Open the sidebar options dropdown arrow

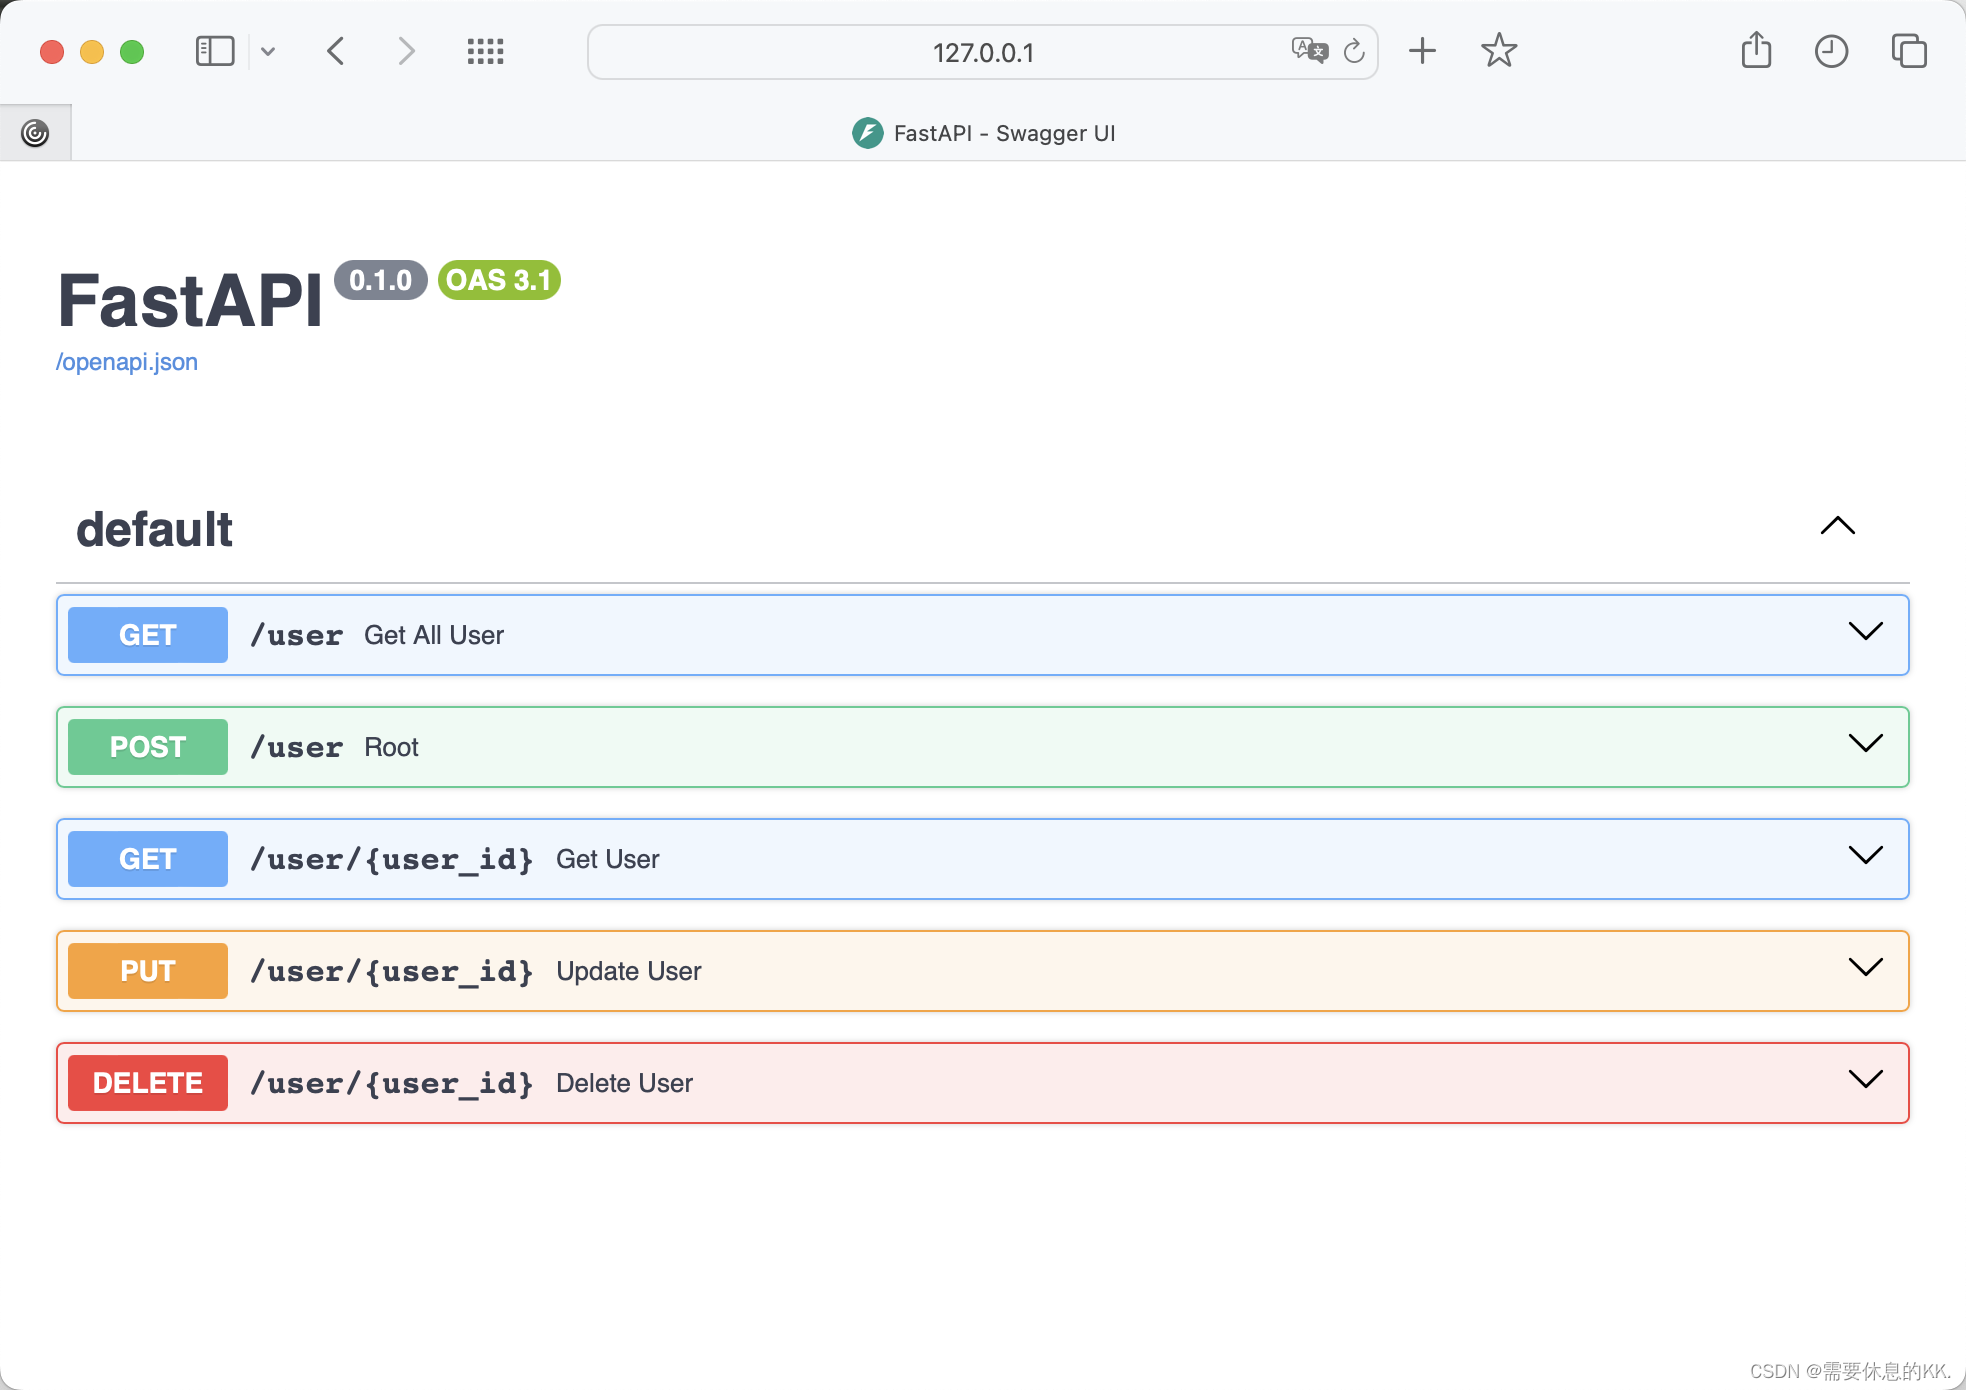268,51
